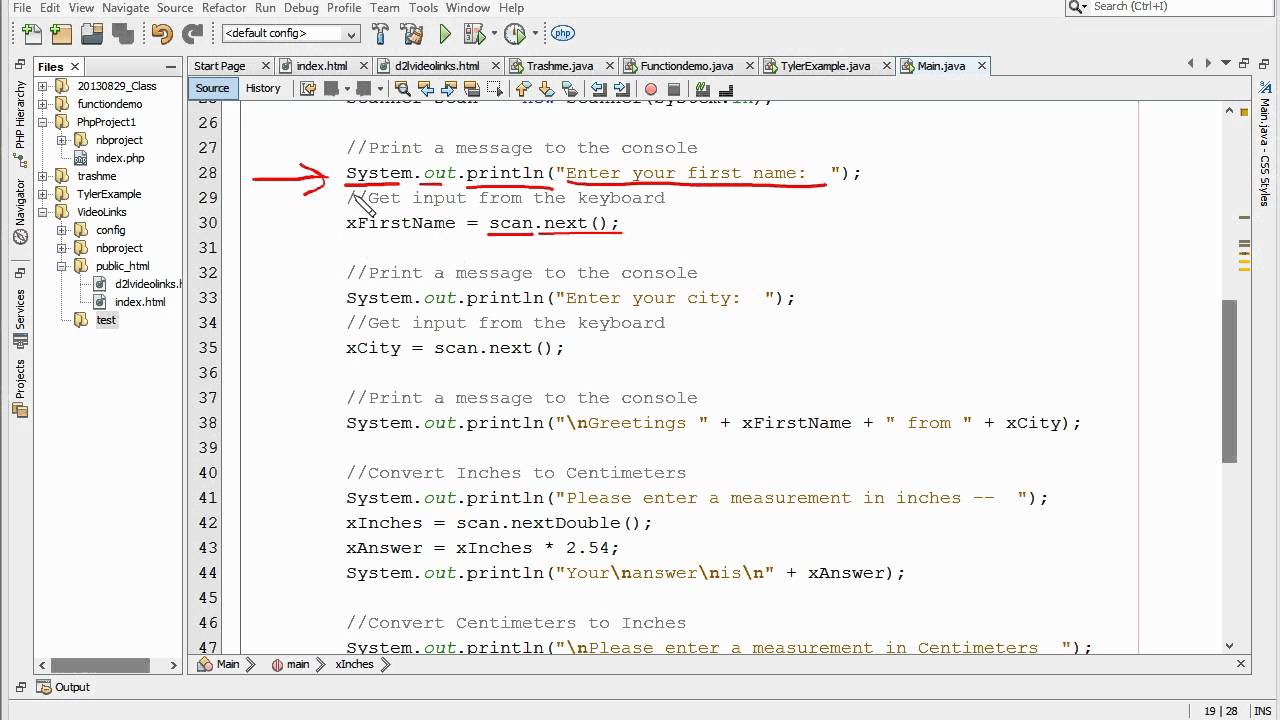
Task: Select index.php in the Files tree
Action: [120, 158]
